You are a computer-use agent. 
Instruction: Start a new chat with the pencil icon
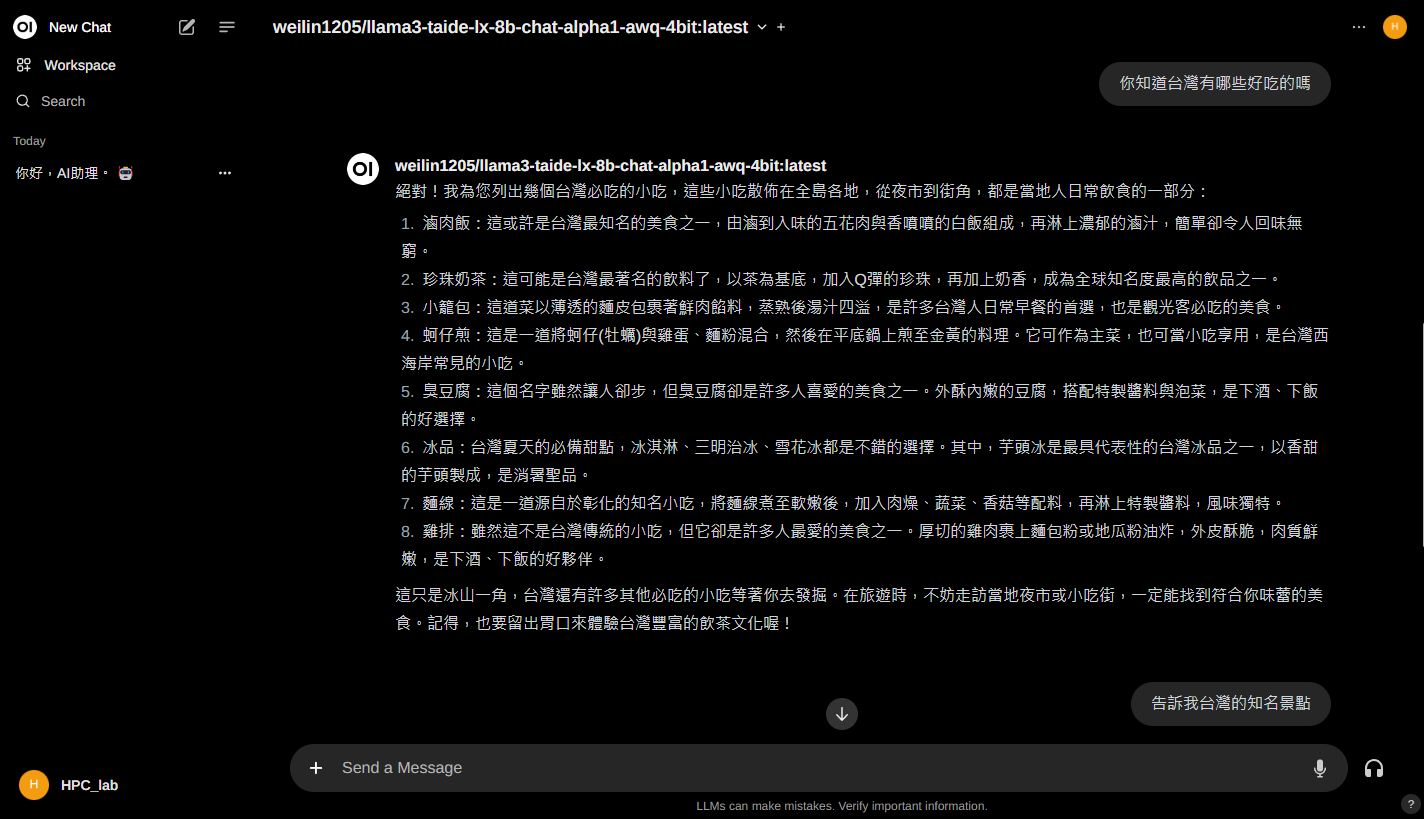click(x=187, y=27)
